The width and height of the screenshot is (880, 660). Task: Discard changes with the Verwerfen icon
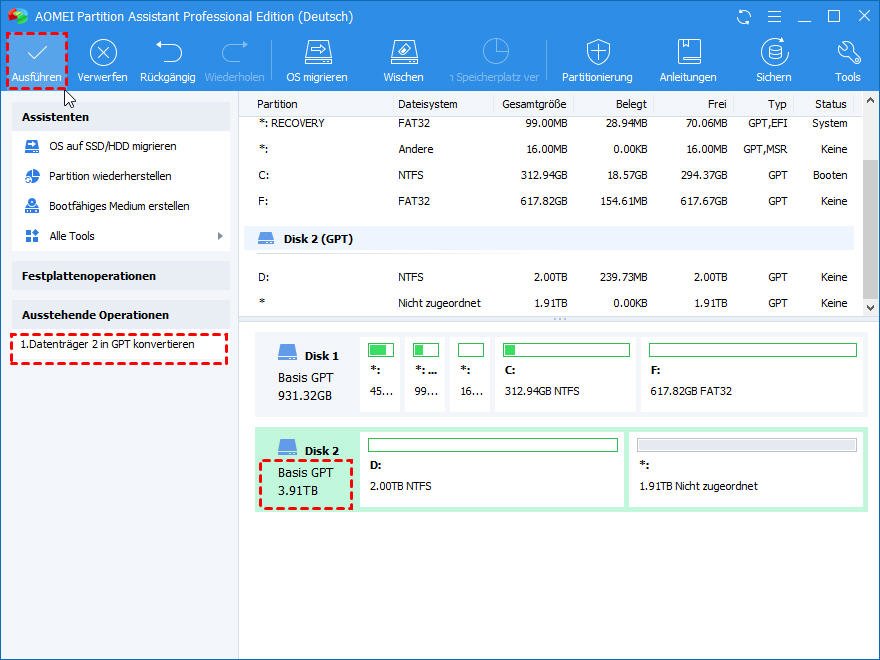click(103, 53)
